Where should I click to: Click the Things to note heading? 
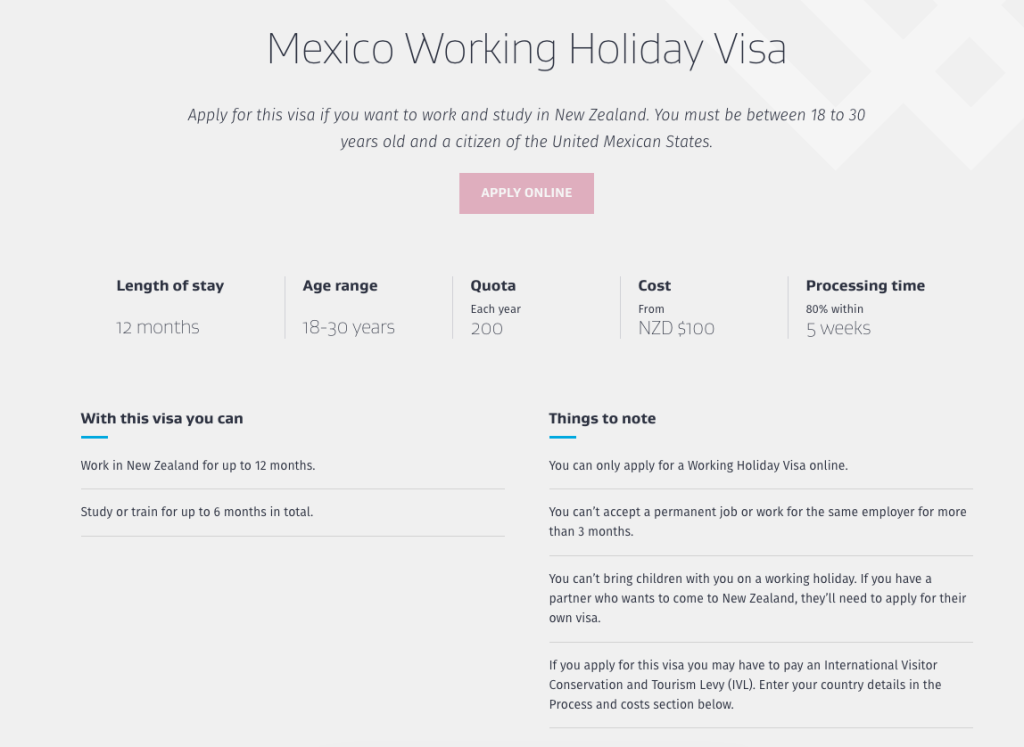[x=602, y=418]
